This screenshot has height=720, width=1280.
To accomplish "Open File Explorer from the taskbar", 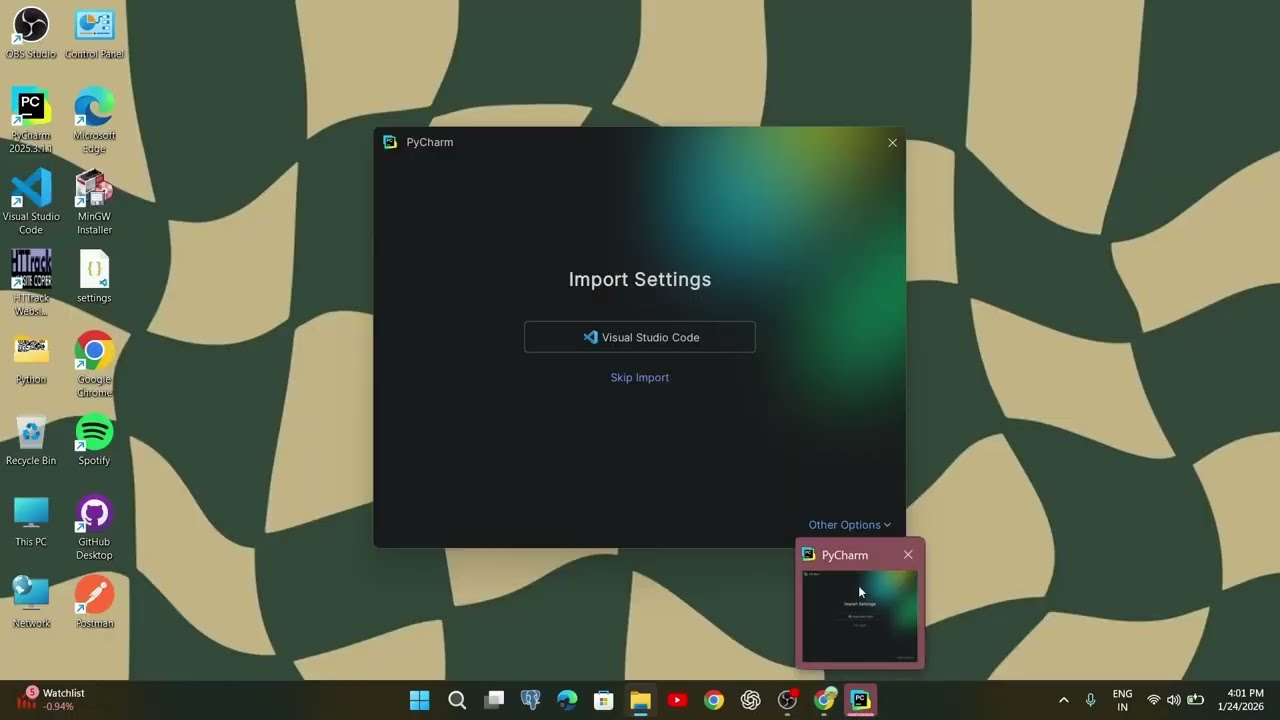I will click(641, 700).
